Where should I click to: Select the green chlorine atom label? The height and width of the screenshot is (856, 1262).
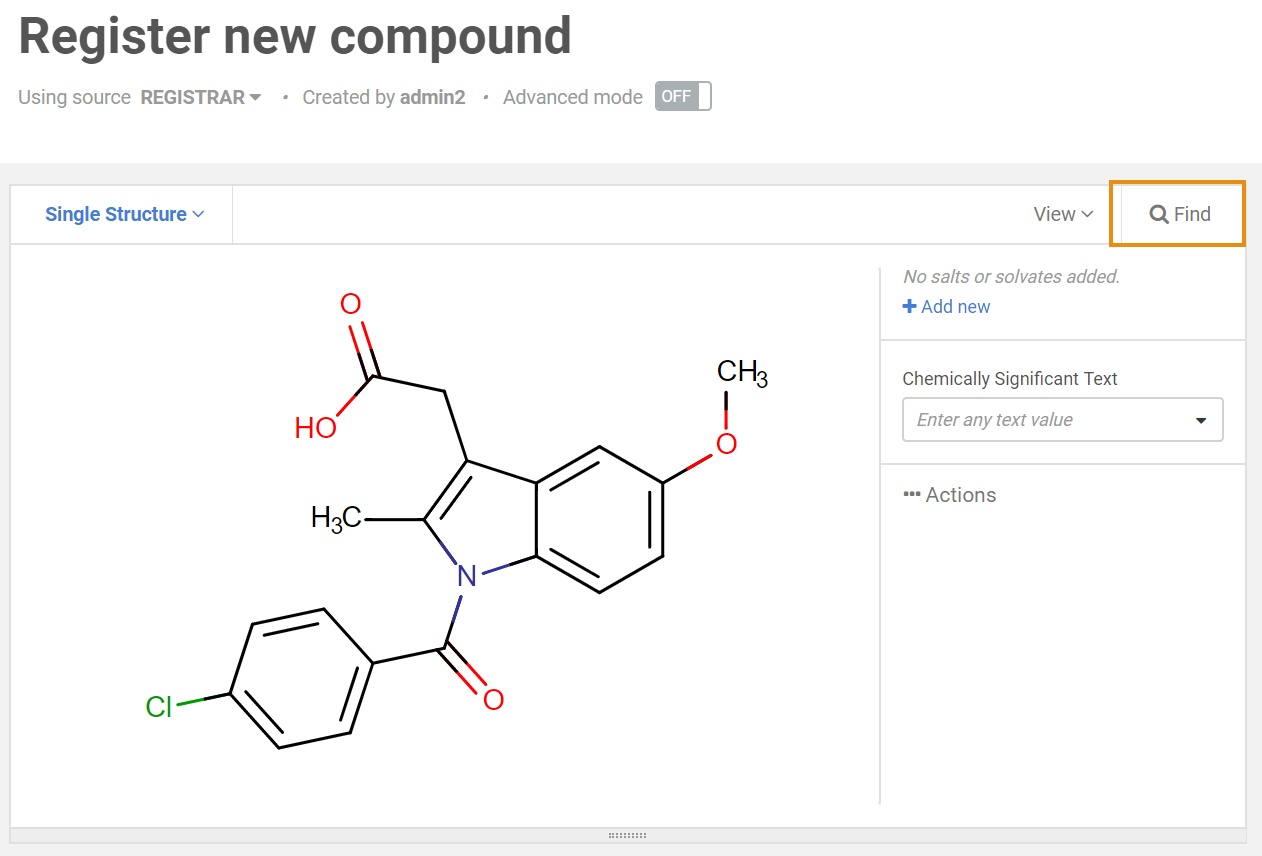[159, 707]
